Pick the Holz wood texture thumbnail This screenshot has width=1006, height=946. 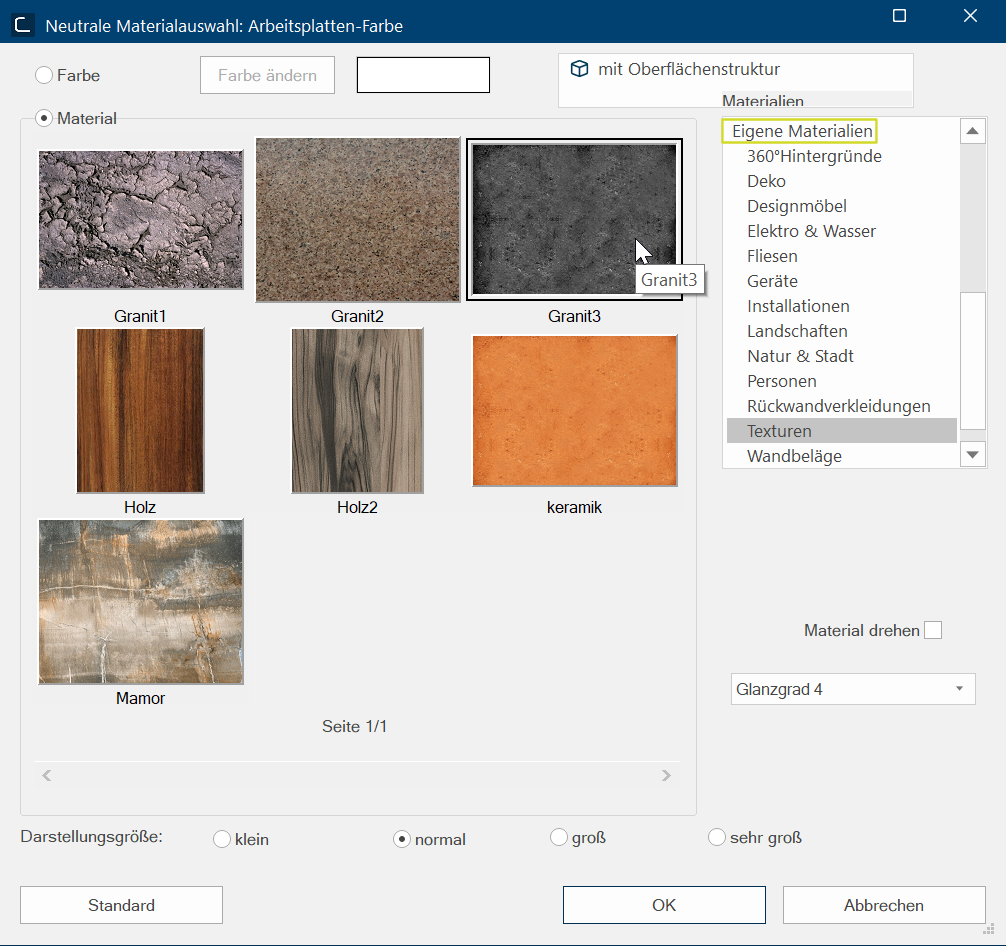[140, 411]
